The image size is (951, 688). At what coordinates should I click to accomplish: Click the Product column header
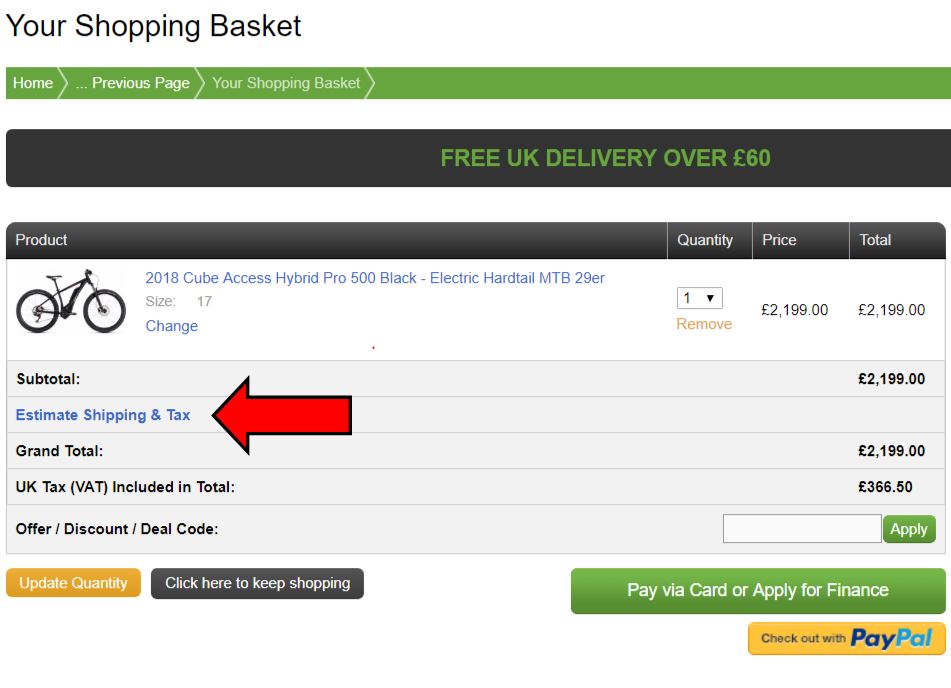42,240
